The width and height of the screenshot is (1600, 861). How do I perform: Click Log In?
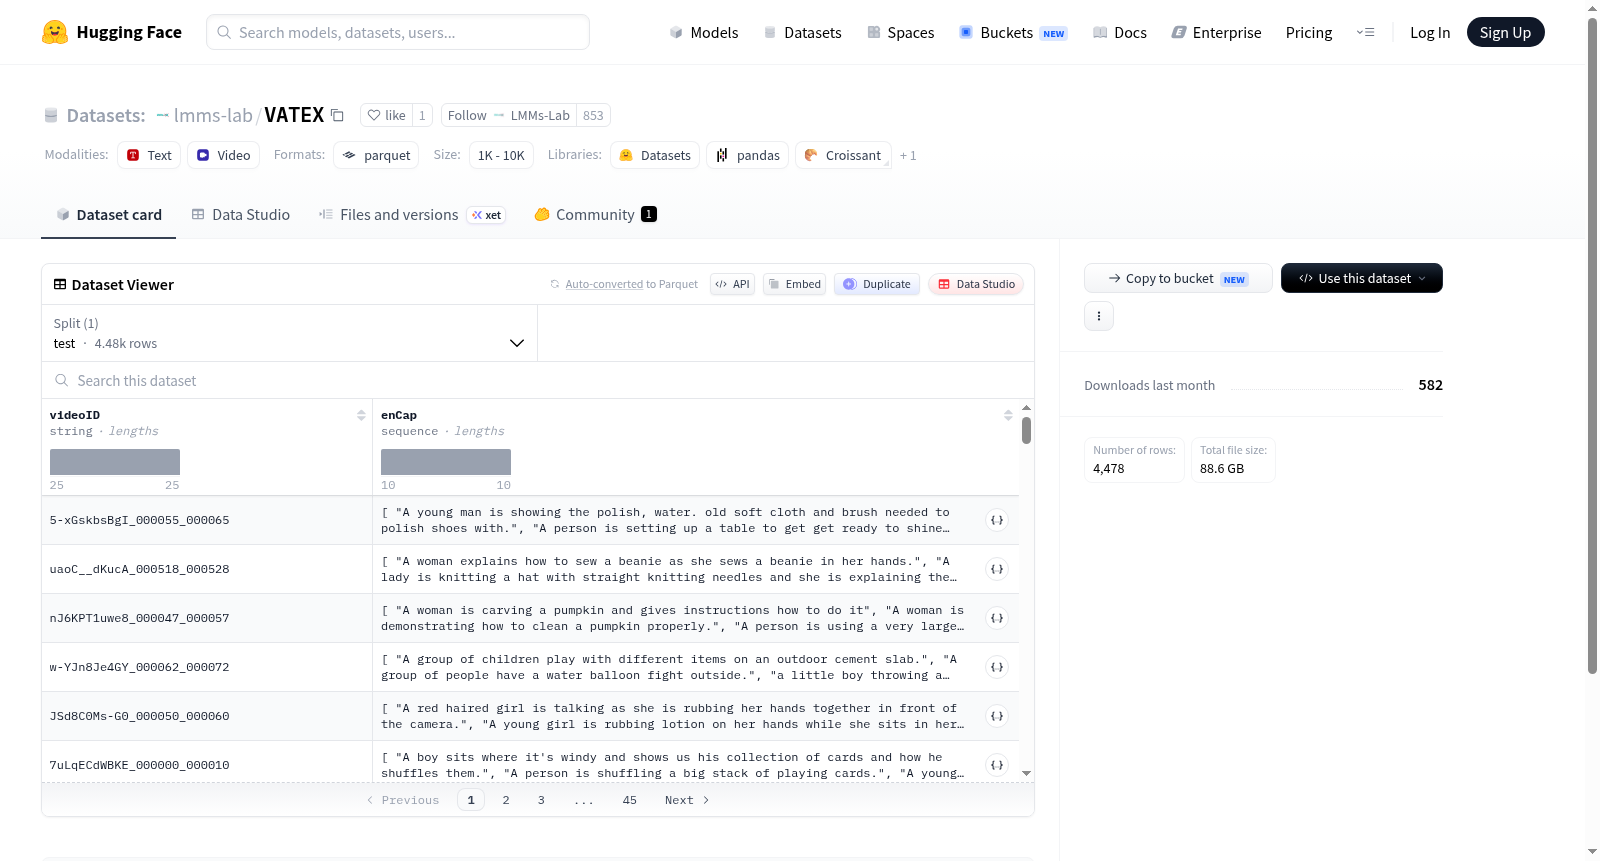pos(1430,32)
